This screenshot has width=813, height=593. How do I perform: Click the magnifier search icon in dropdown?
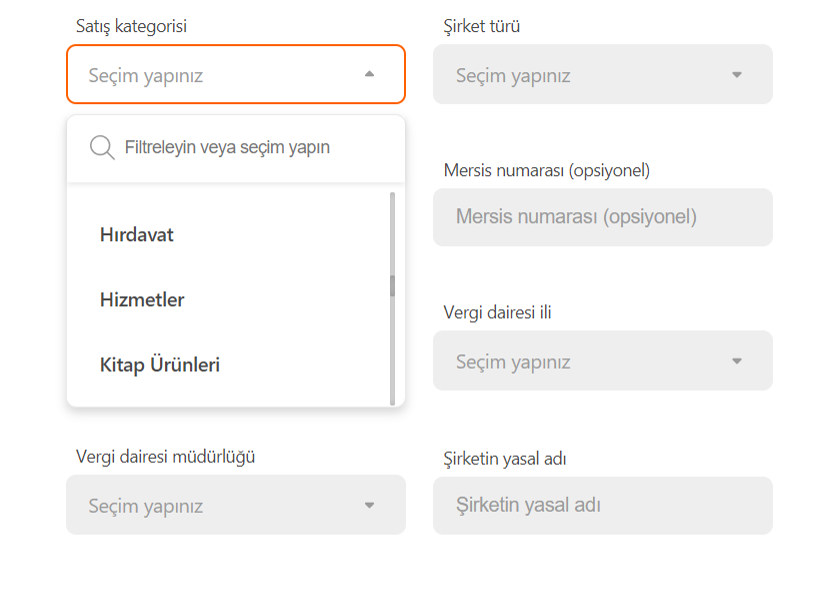pos(102,148)
